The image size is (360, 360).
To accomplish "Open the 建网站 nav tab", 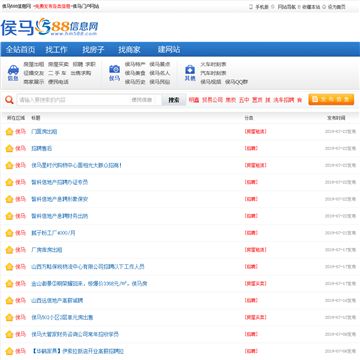I will (169, 50).
